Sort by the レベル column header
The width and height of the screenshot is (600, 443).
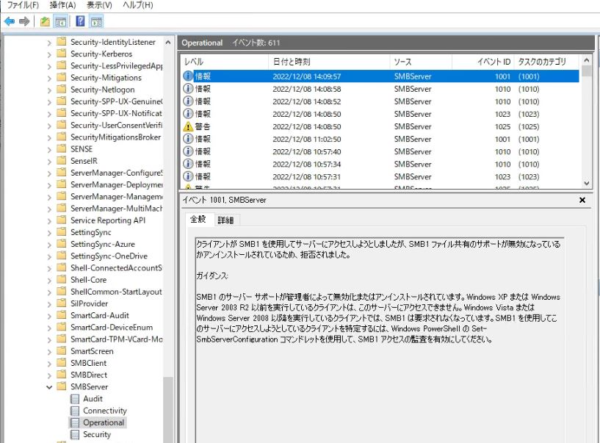click(225, 62)
